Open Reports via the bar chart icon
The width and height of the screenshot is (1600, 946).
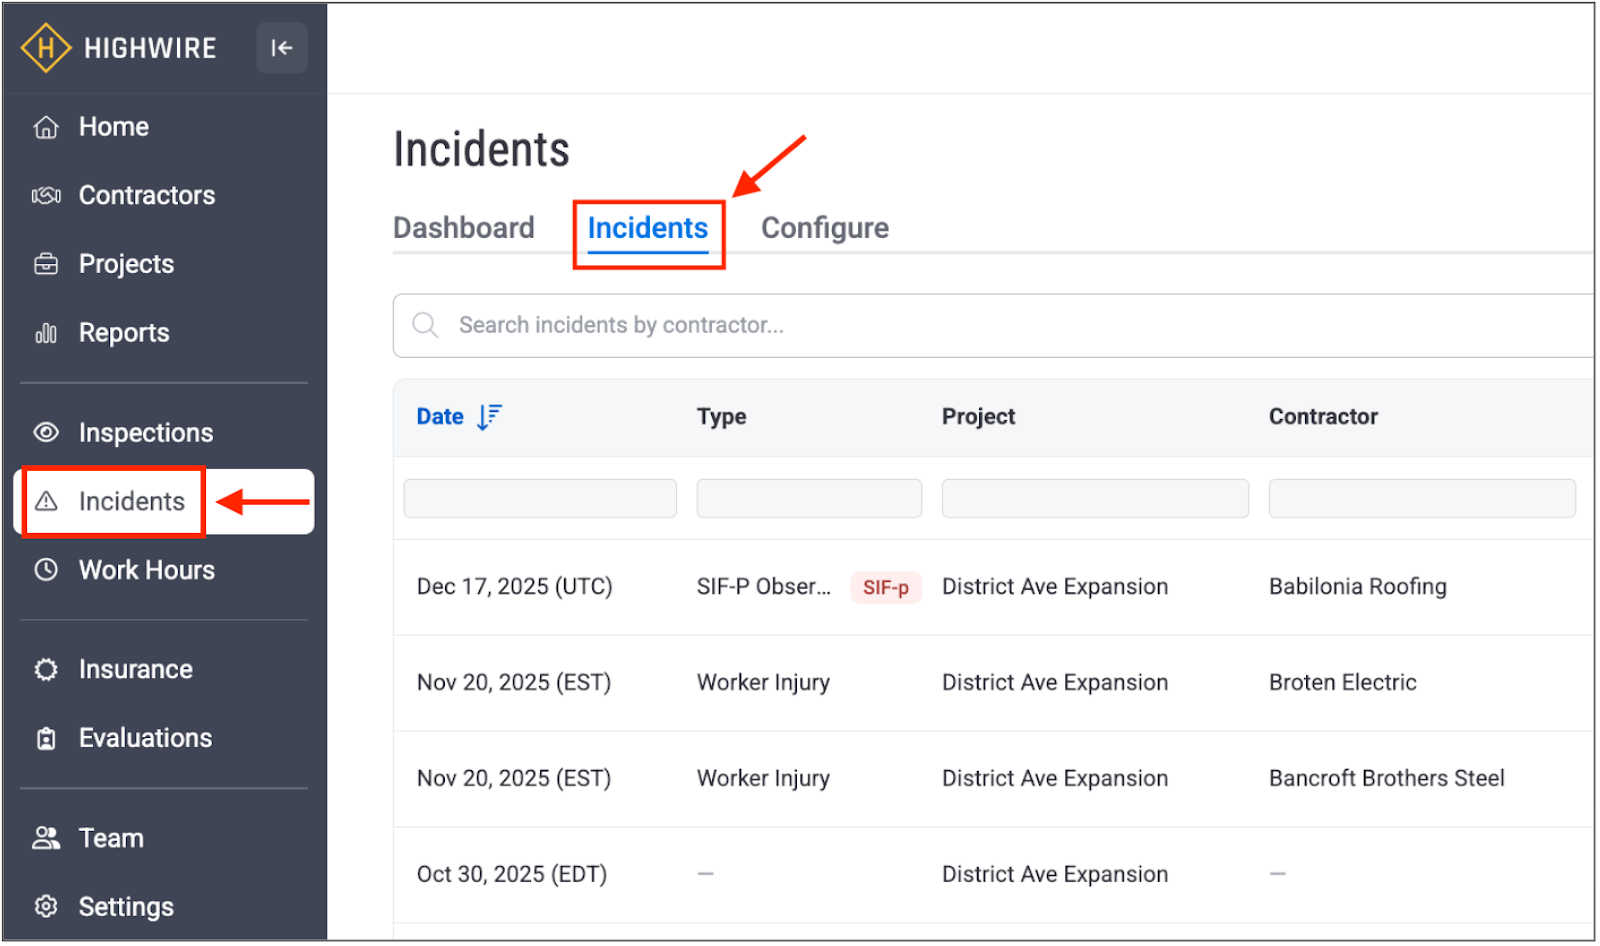coord(46,333)
